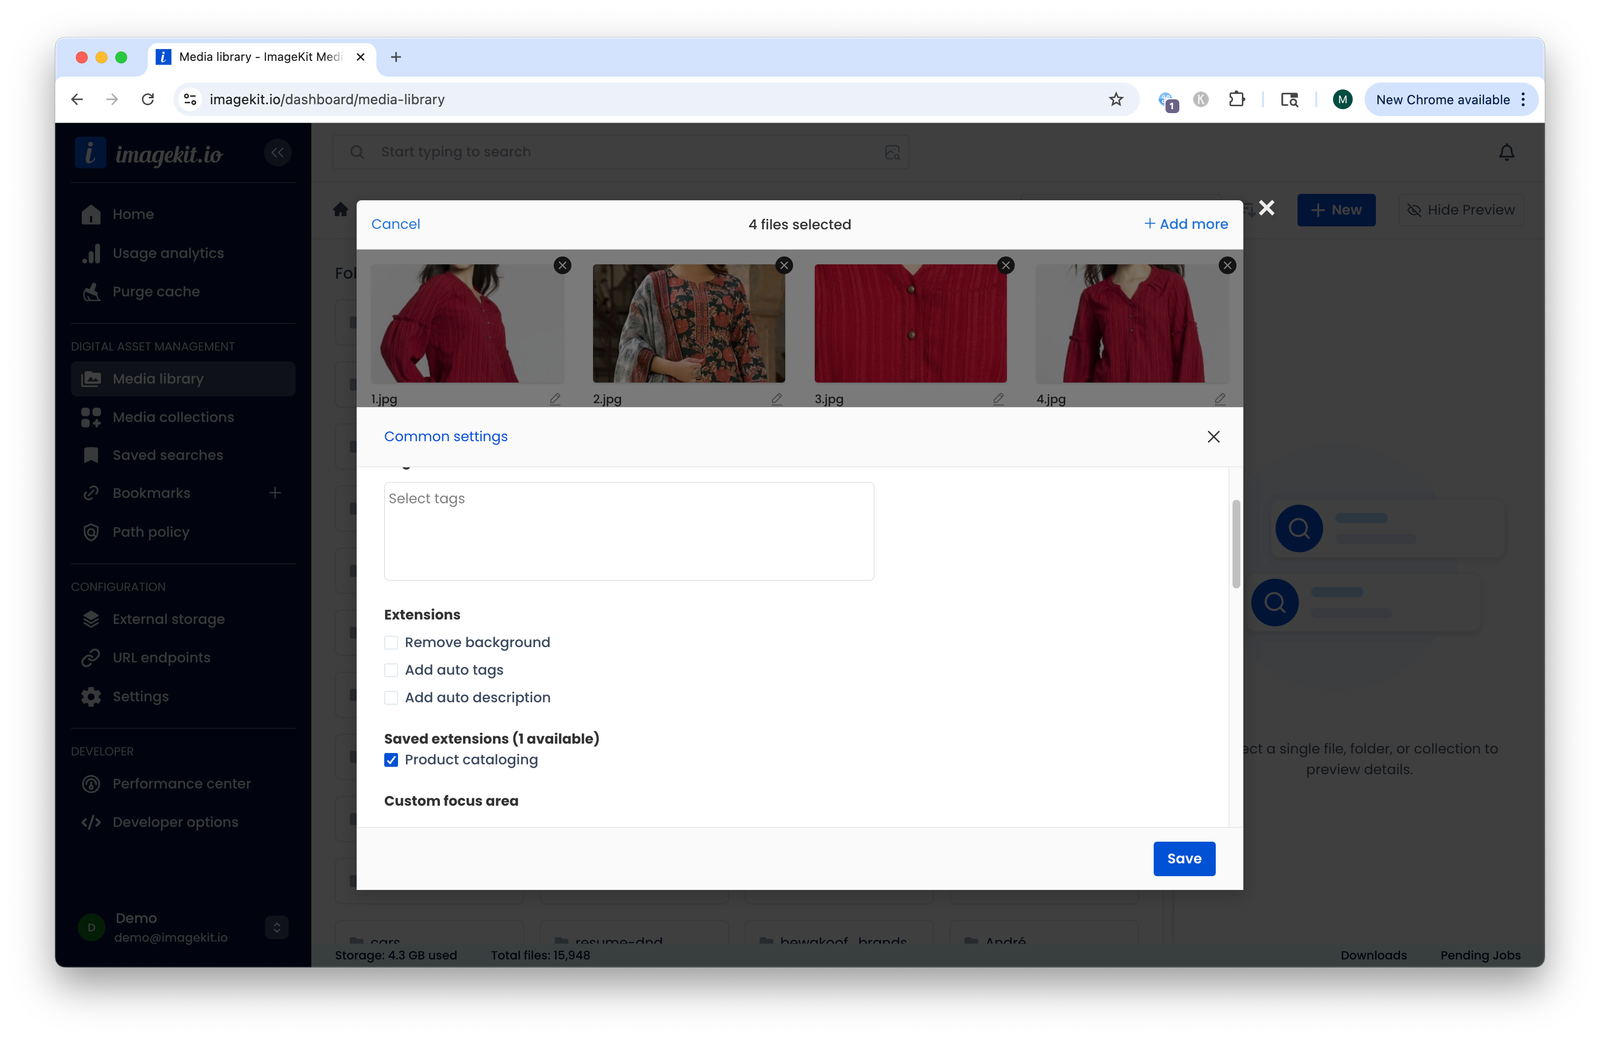Open the notifications bell
The height and width of the screenshot is (1040, 1600).
point(1507,152)
